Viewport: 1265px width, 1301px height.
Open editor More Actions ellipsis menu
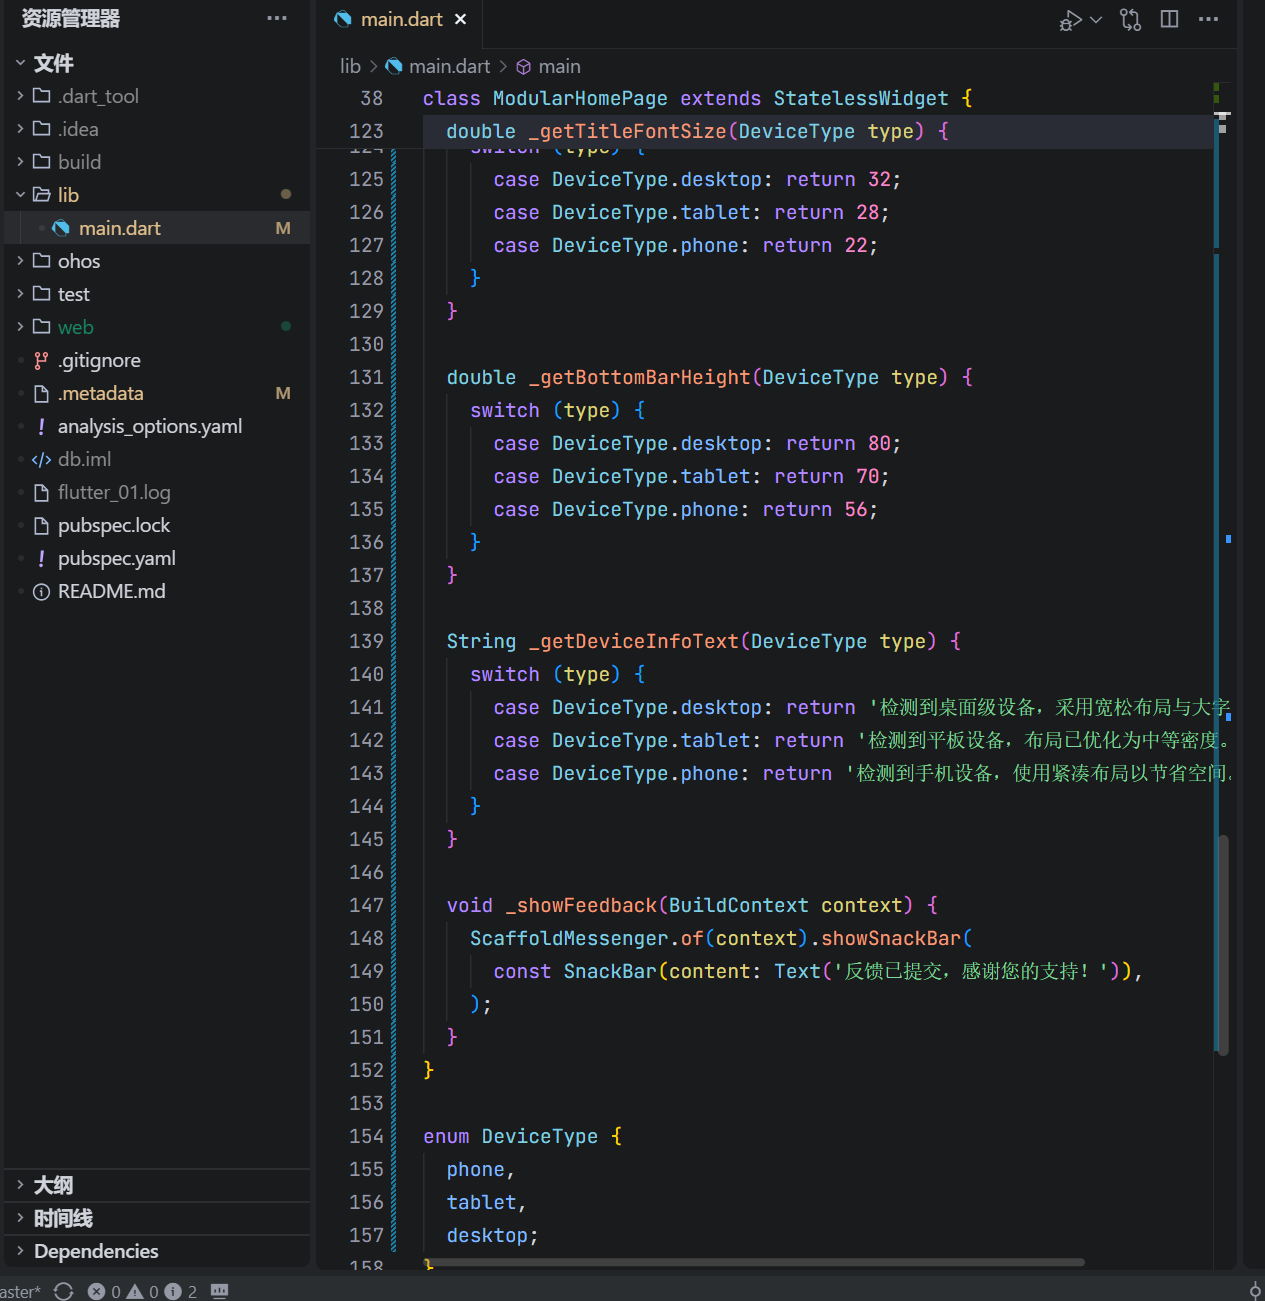pos(1208,19)
